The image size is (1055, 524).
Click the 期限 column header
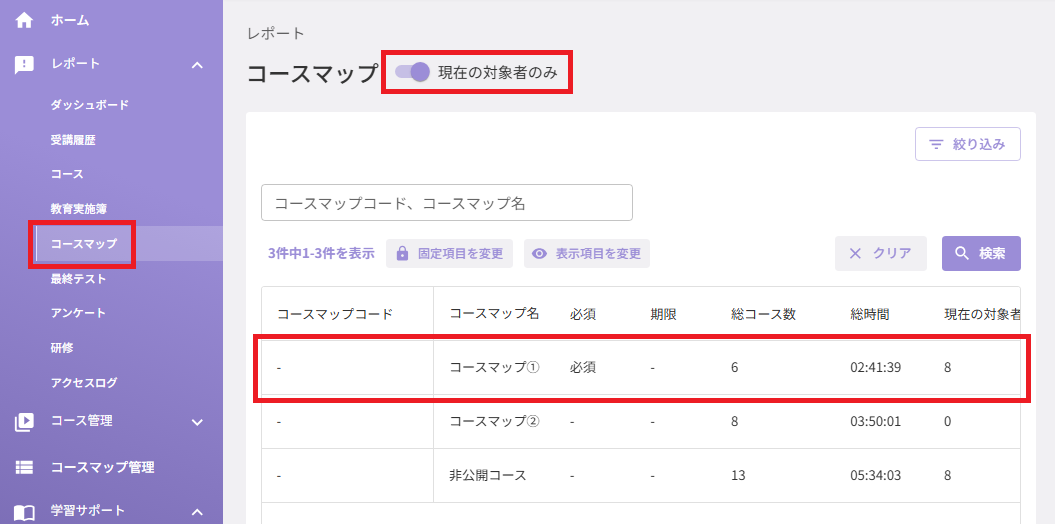click(663, 314)
